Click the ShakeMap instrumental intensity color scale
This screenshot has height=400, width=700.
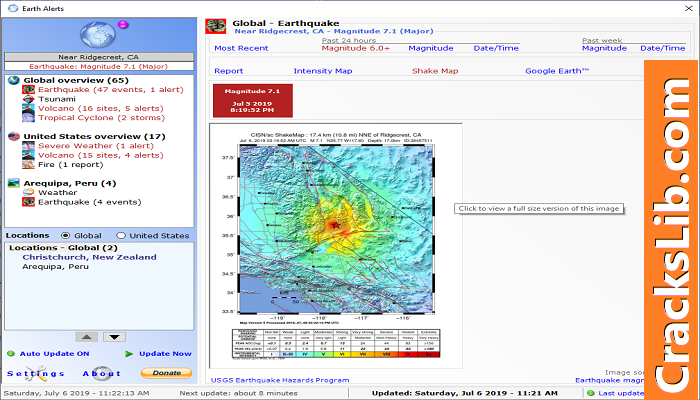(x=336, y=354)
